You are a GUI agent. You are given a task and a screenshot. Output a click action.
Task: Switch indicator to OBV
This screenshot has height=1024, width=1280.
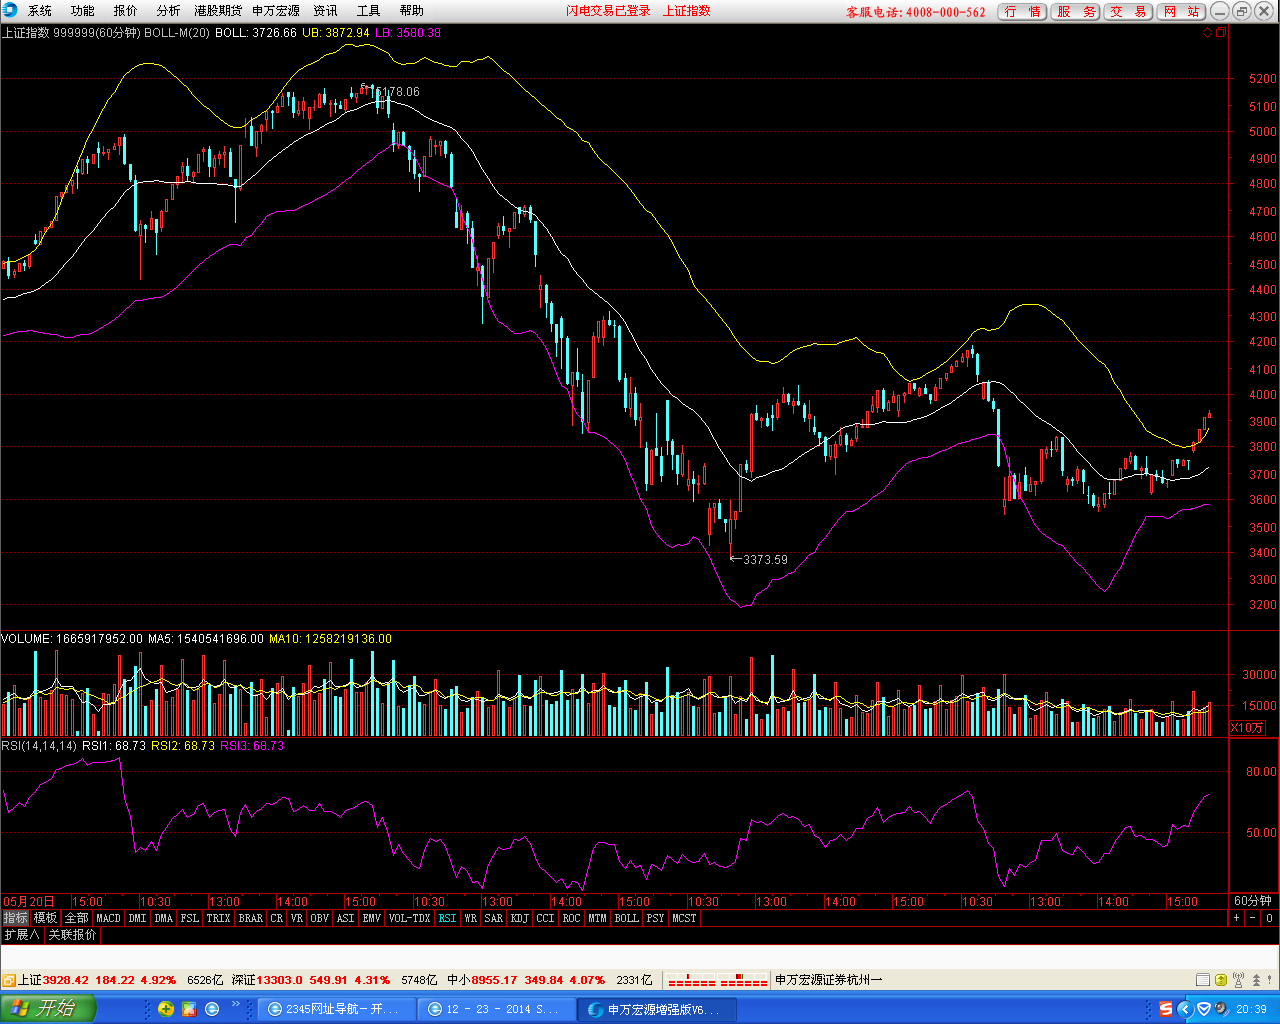click(x=320, y=918)
